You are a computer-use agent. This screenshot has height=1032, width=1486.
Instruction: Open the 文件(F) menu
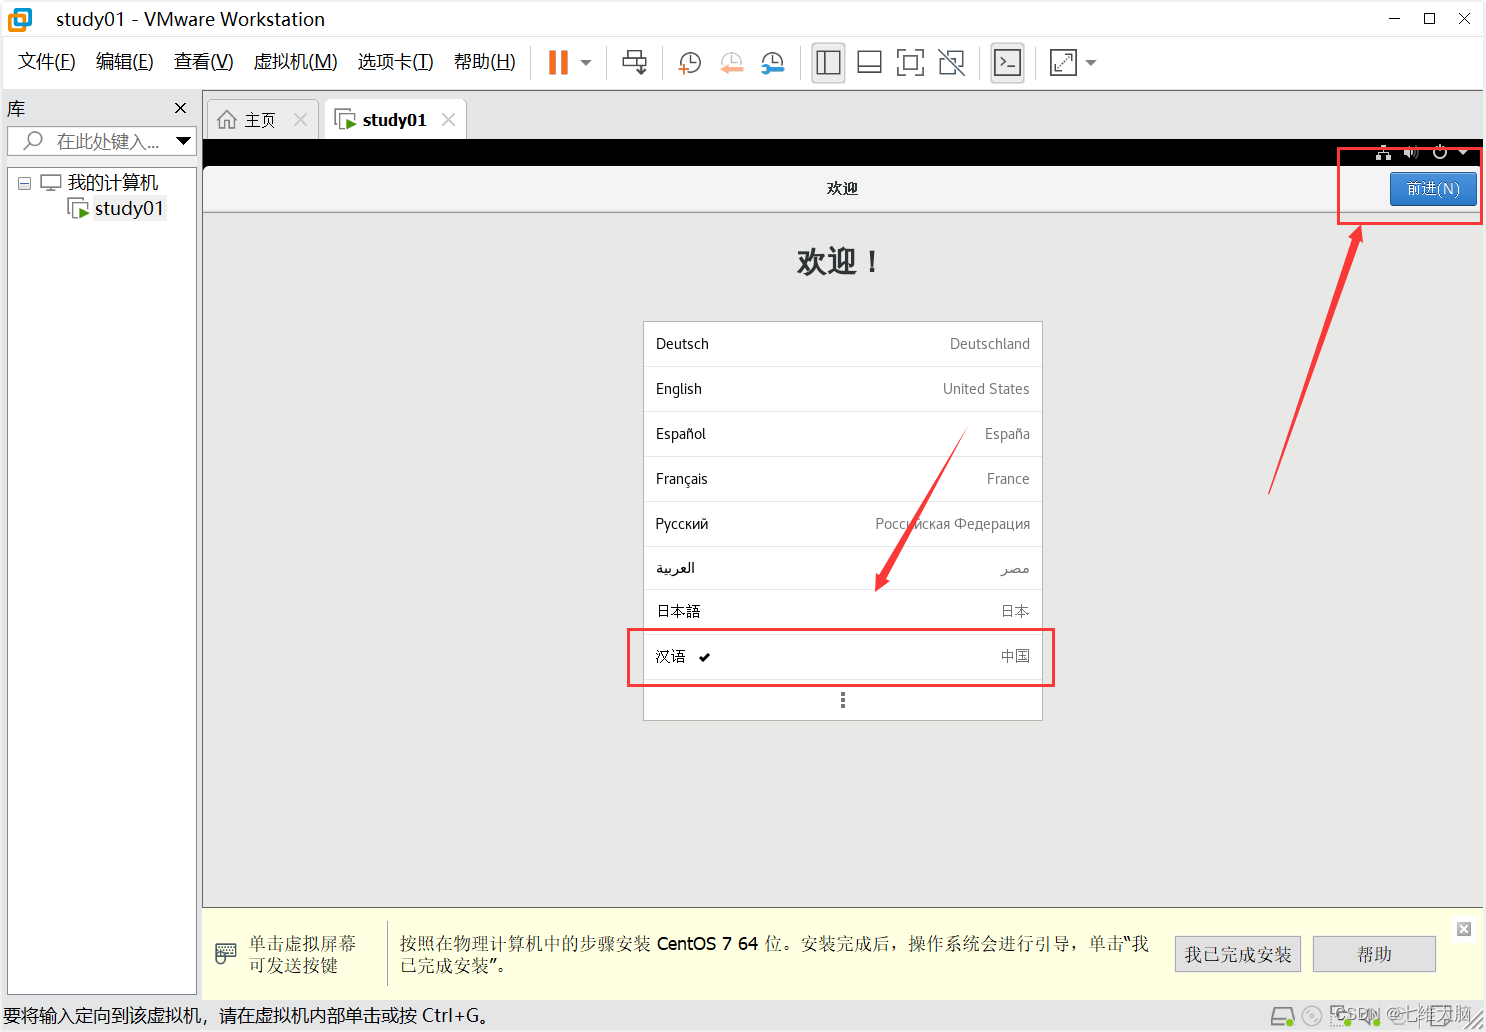tap(47, 62)
